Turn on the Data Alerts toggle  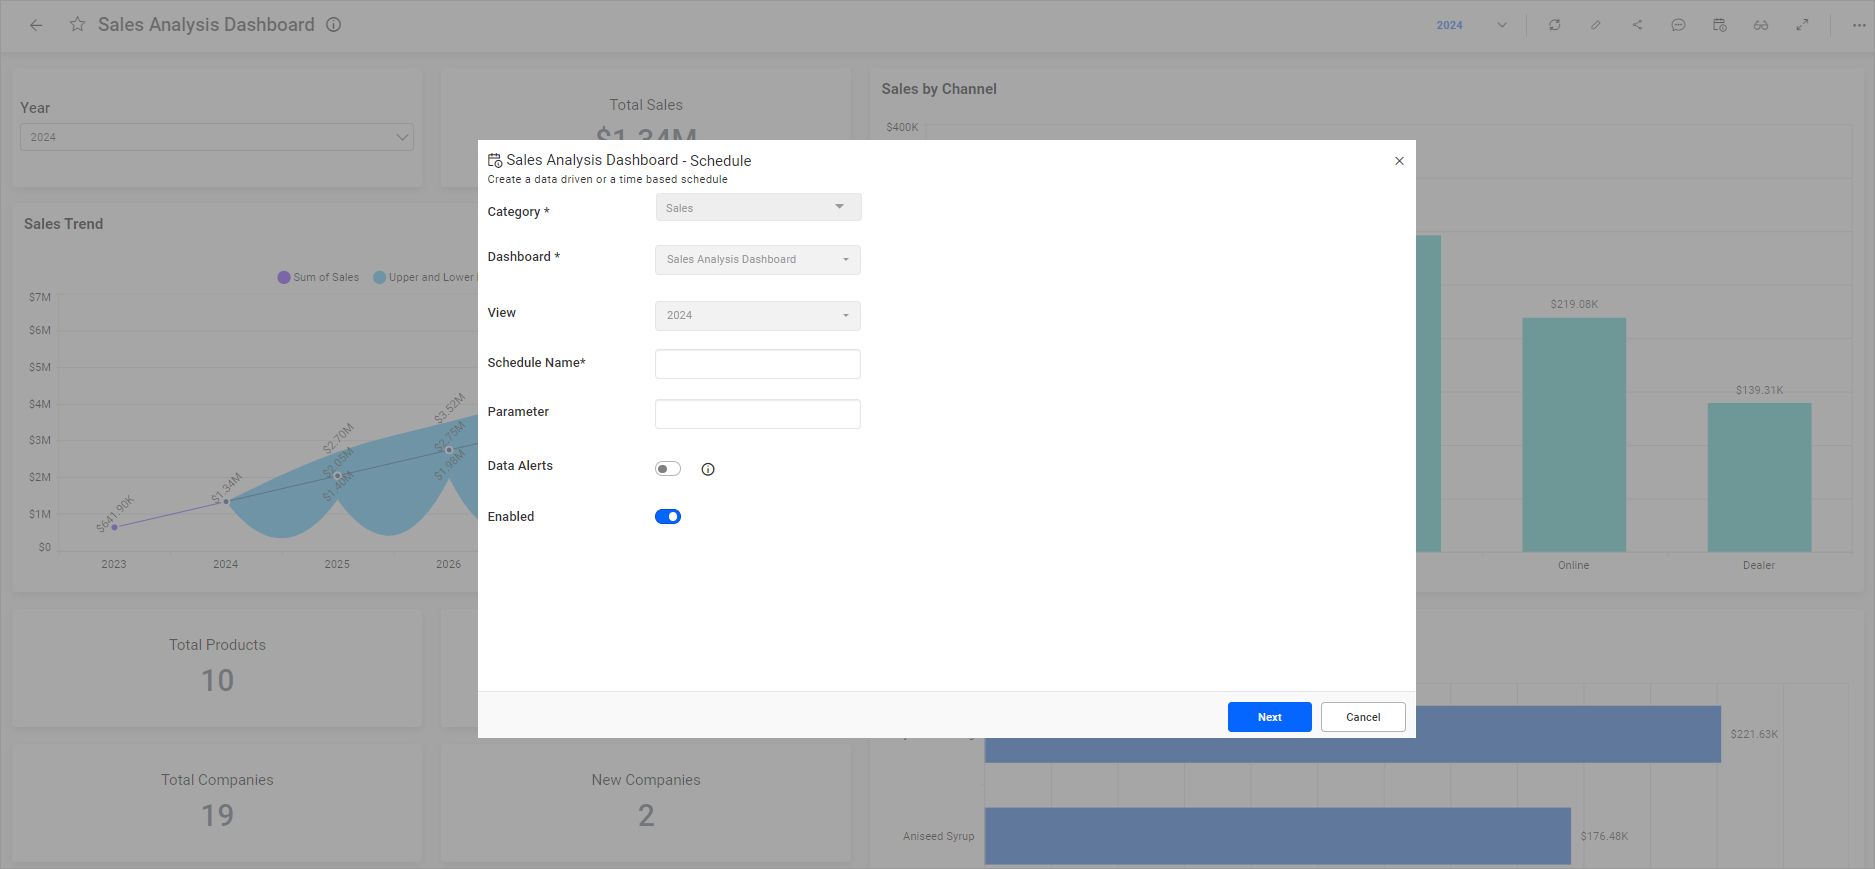click(x=668, y=469)
